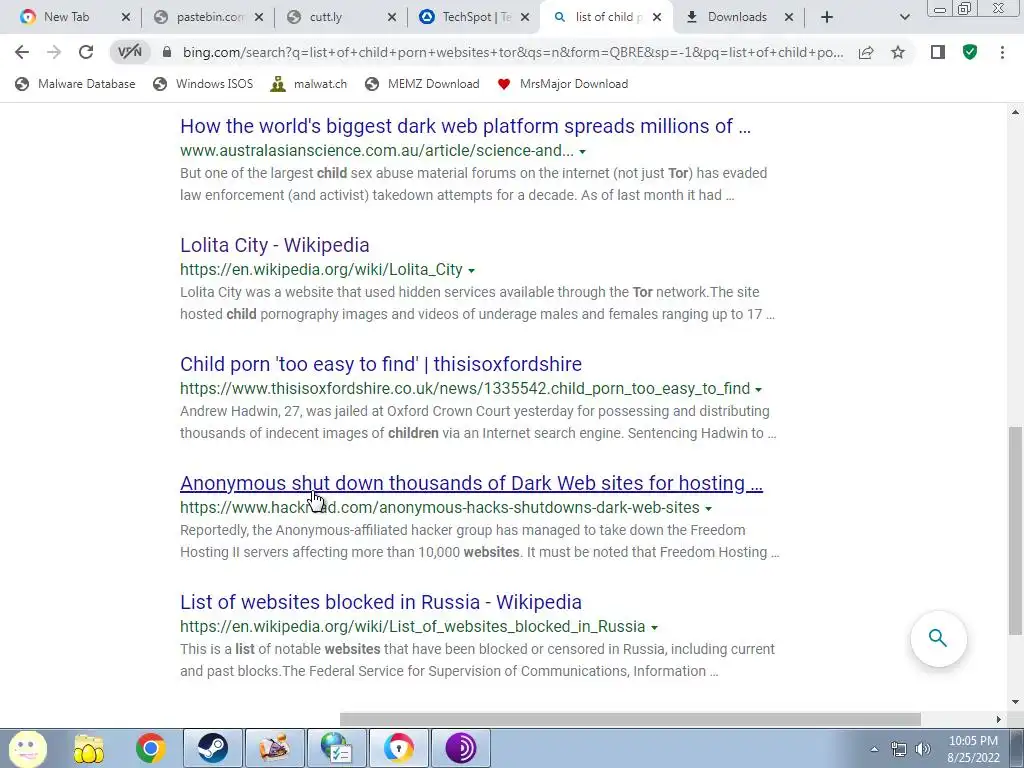This screenshot has width=1024, height=768.
Task: Open the MEMZ Download bookmark
Action: [x=422, y=84]
